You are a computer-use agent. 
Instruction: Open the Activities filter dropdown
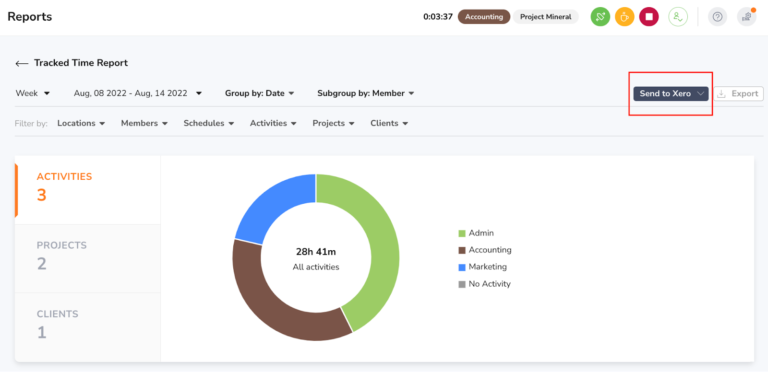(x=273, y=123)
